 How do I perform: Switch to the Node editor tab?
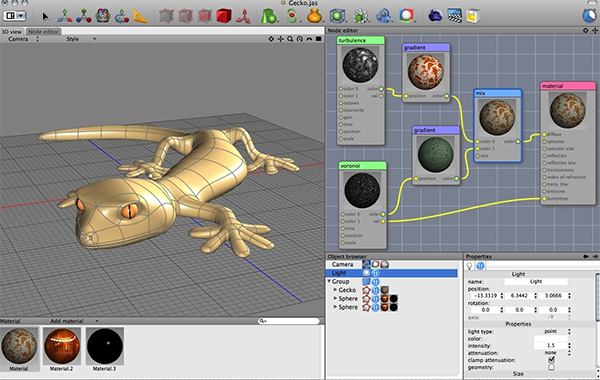pyautogui.click(x=44, y=31)
